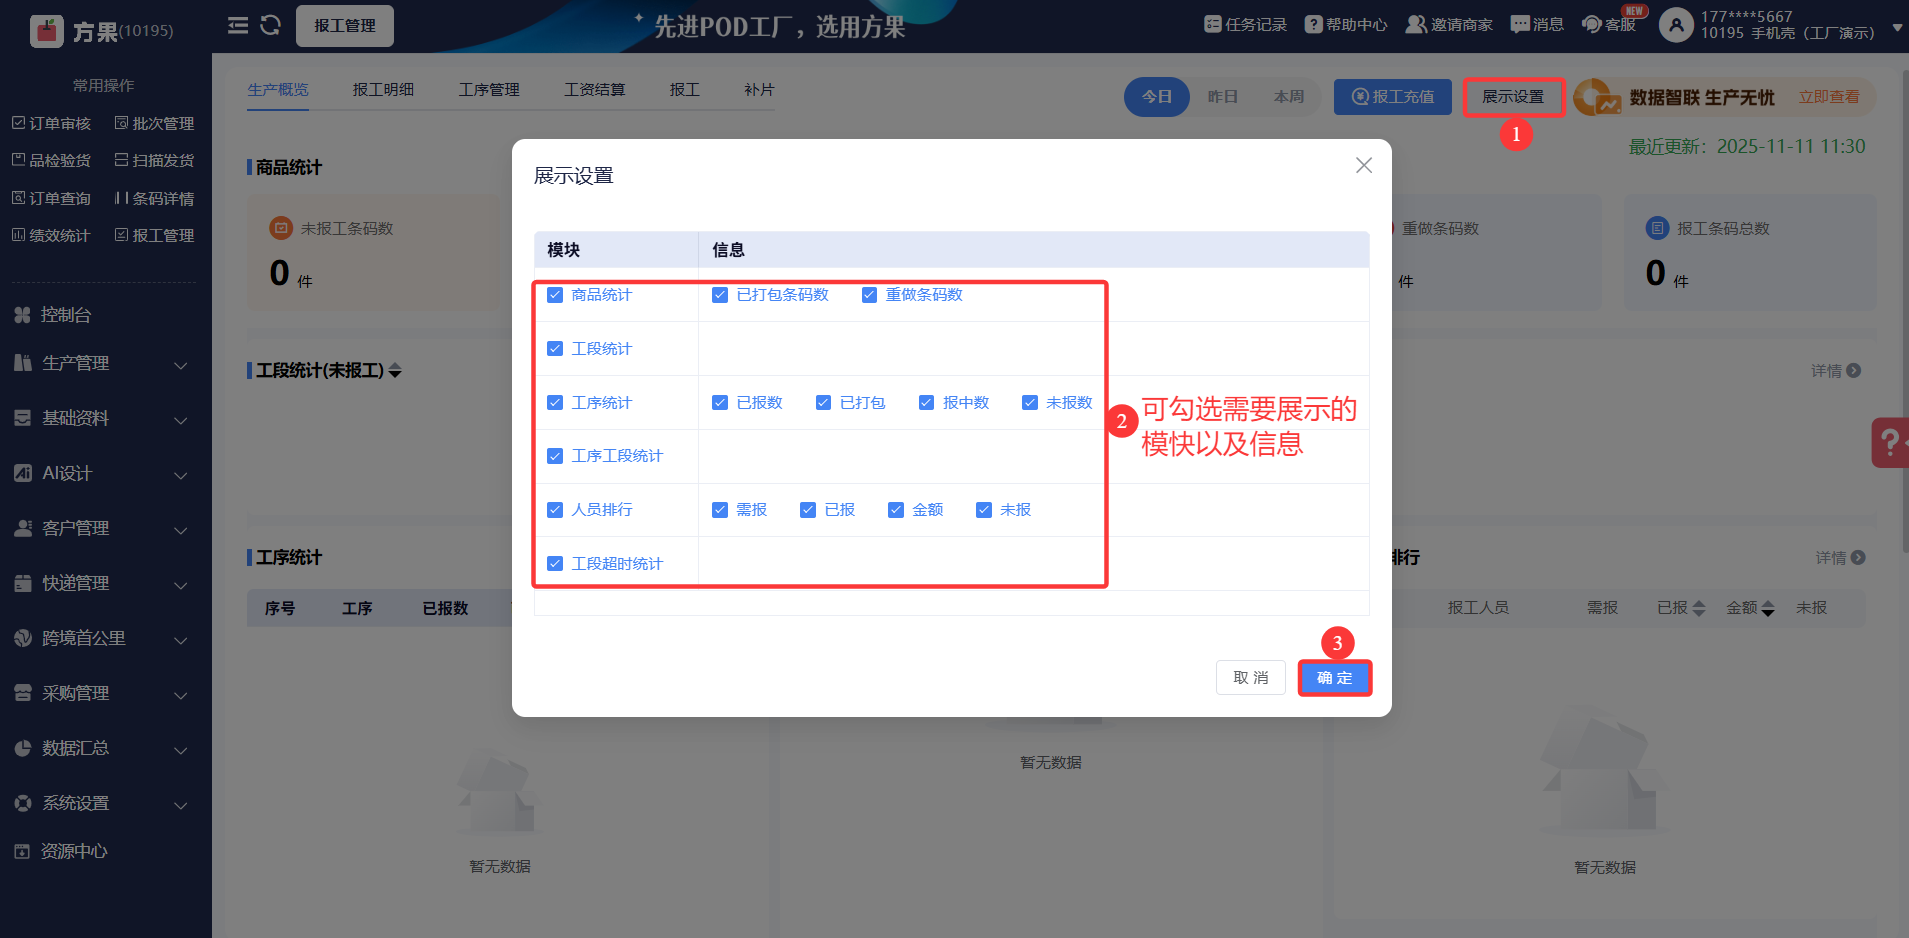This screenshot has height=938, width=1909.
Task: Refresh the page using the reload icon
Action: pos(270,25)
